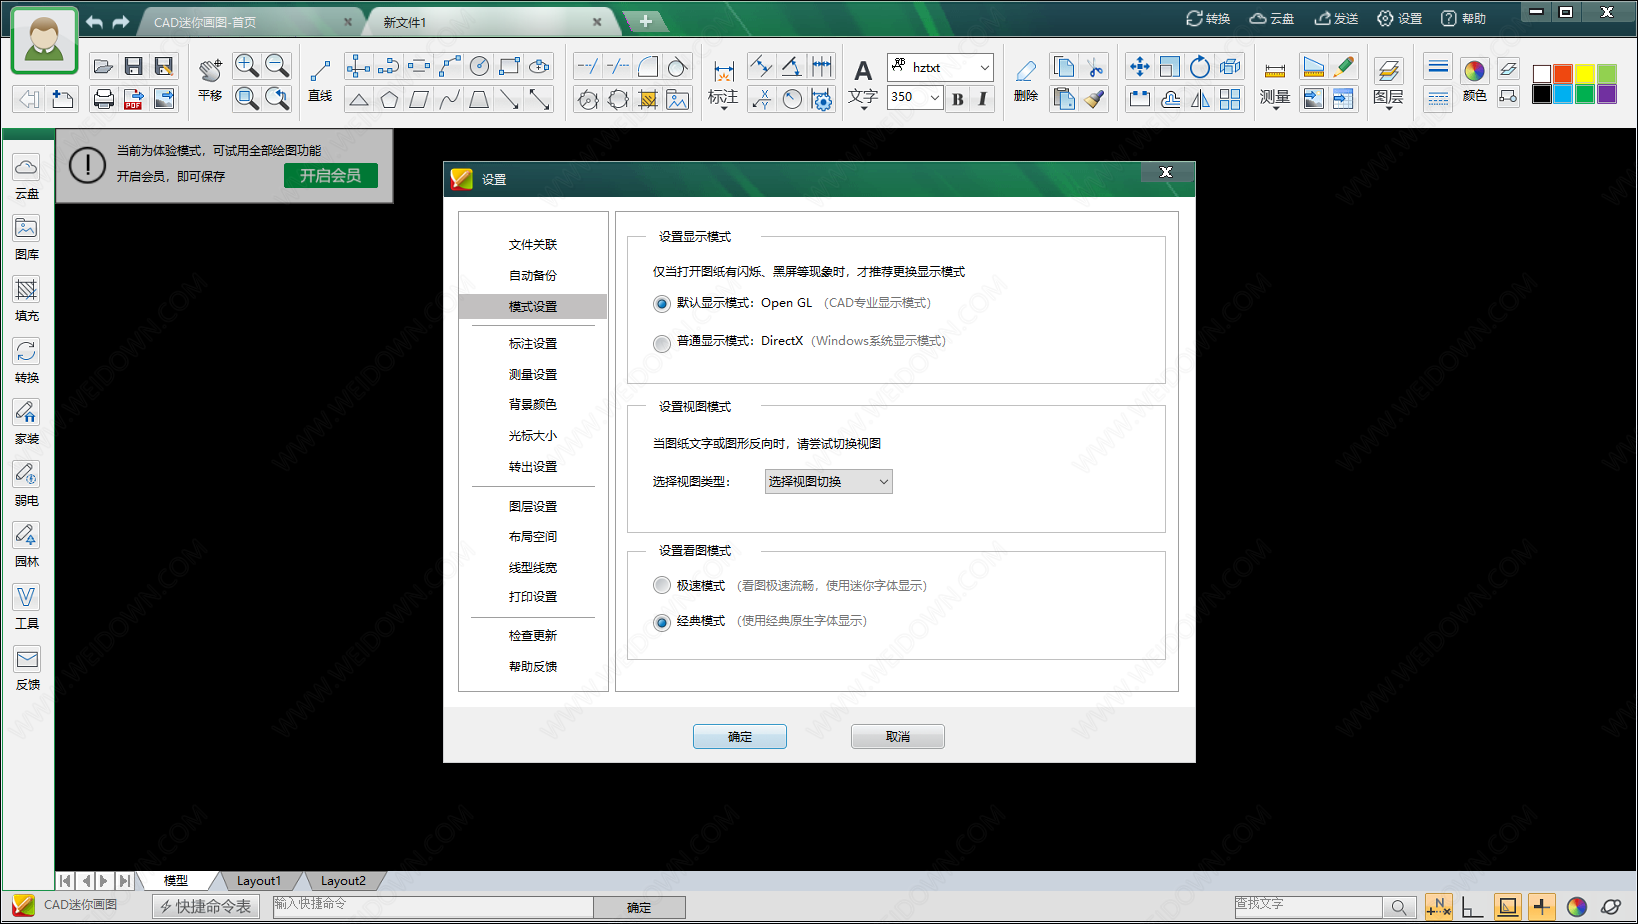Switch to the 新文件1 tab
Viewport: 1638px width, 924px height.
[x=492, y=22]
